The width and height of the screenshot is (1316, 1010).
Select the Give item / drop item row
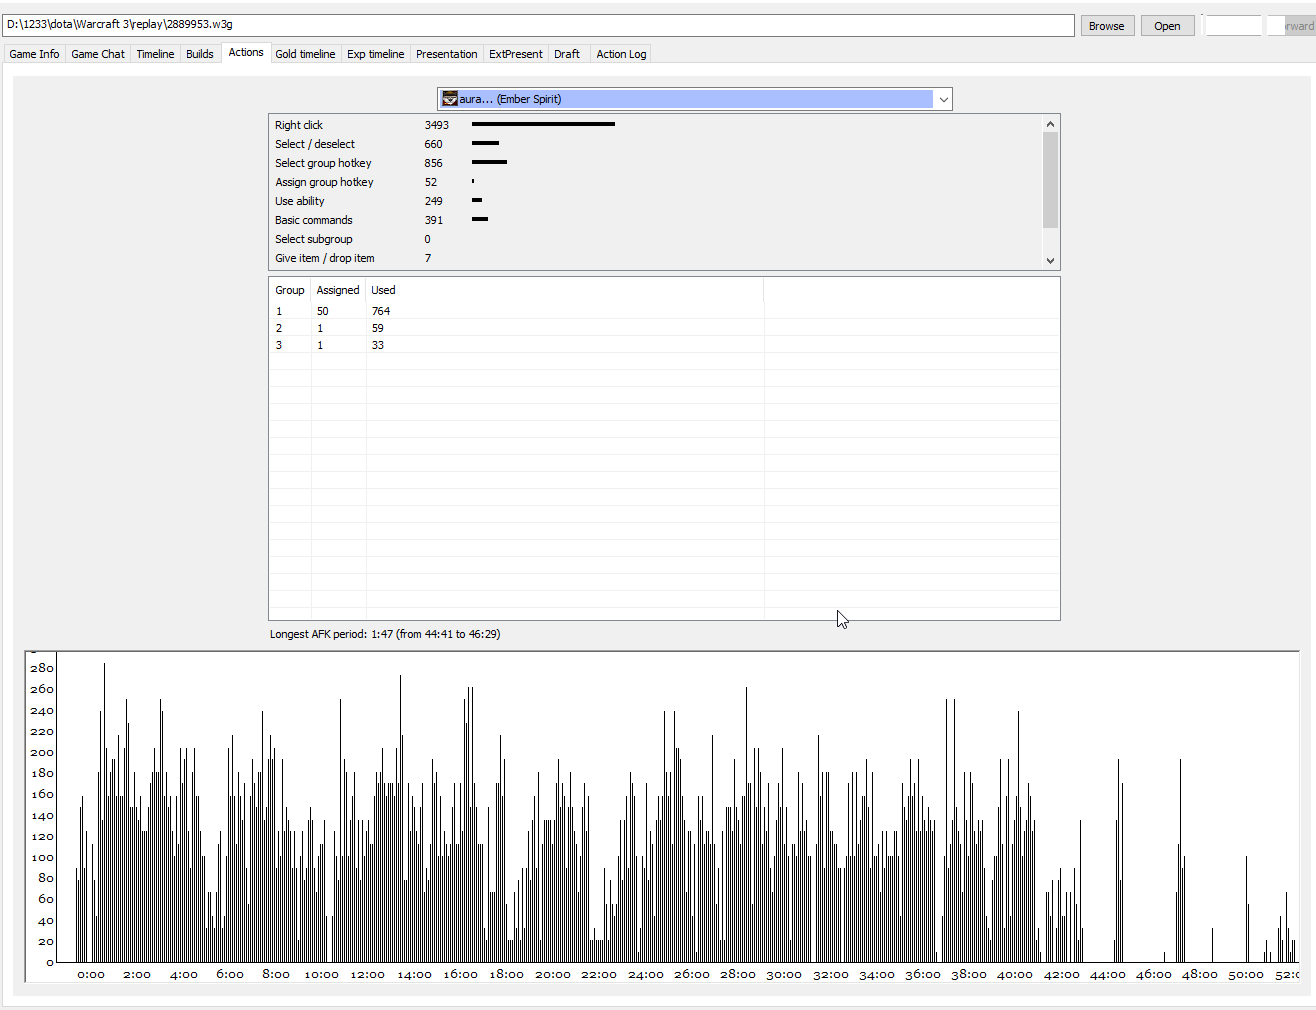[x=655, y=258]
